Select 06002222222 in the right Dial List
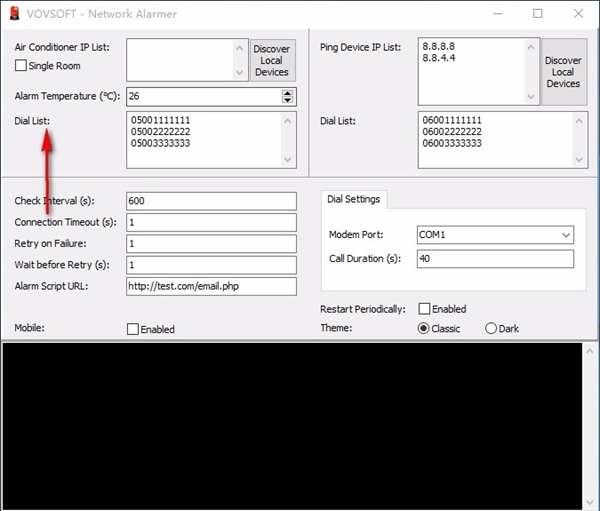This screenshot has height=511, width=600. [452, 132]
